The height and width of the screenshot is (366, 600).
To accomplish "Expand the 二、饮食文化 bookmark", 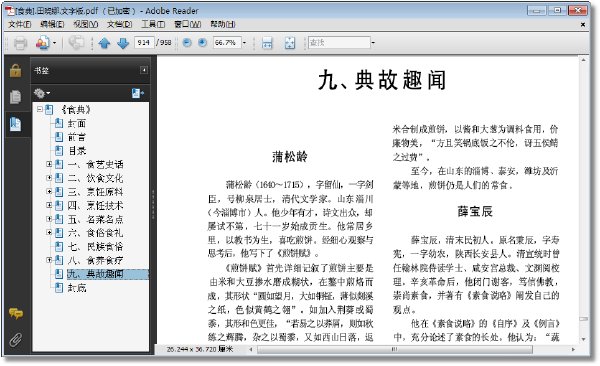I will click(x=49, y=178).
